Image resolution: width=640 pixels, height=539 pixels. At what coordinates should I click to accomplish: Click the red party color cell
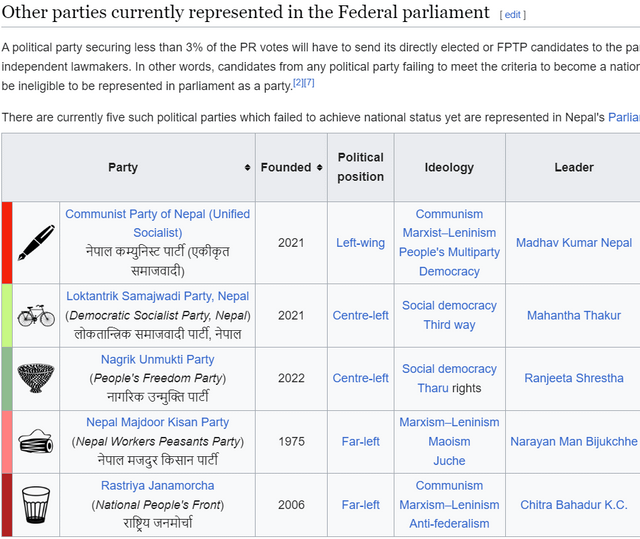7,243
